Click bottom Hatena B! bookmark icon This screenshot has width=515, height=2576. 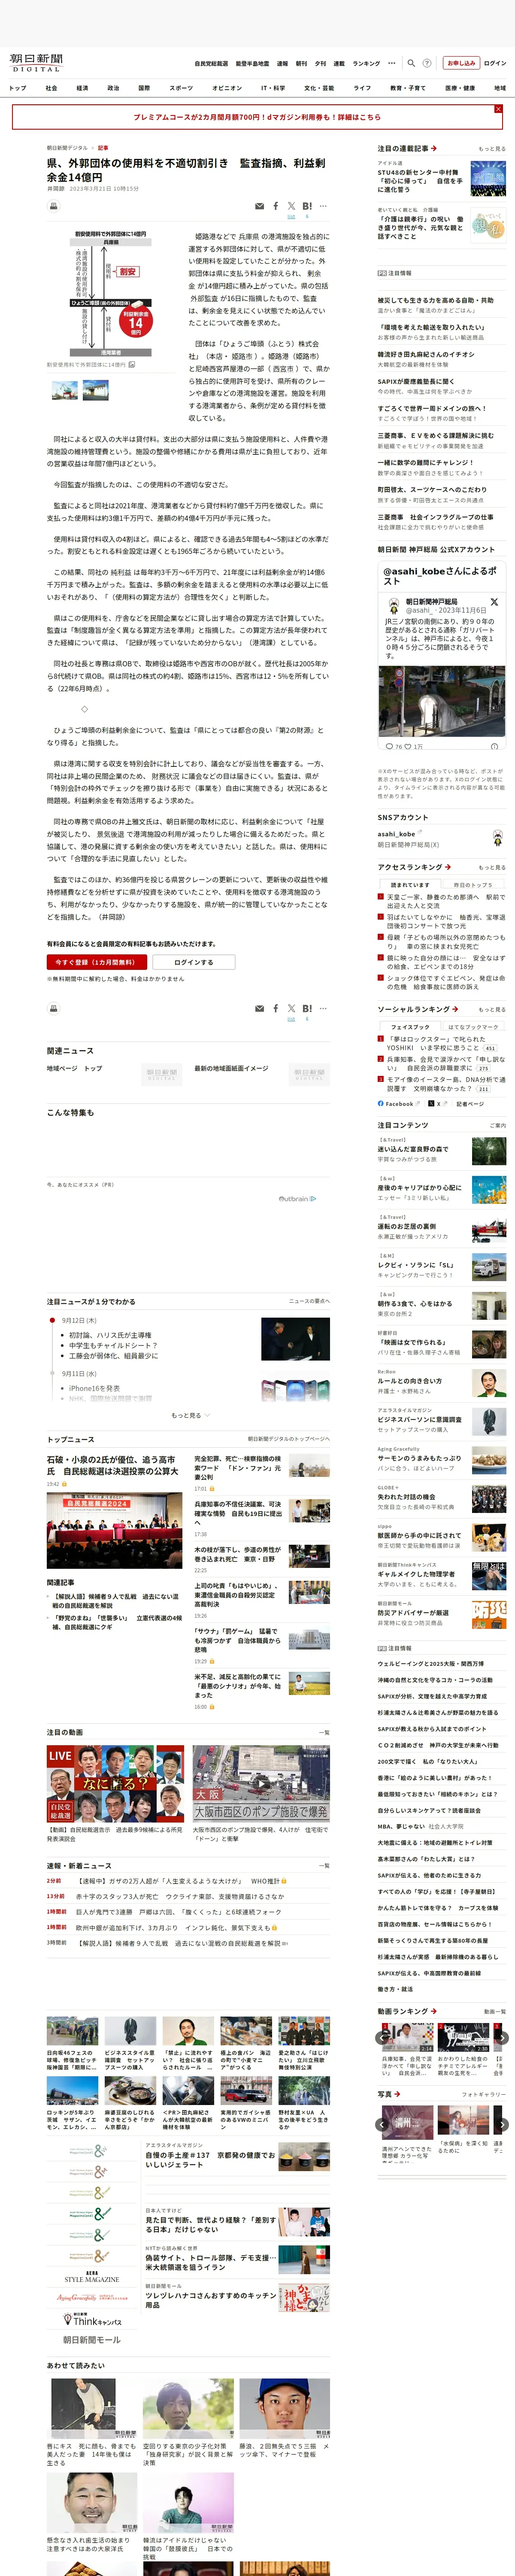pyautogui.click(x=307, y=1009)
